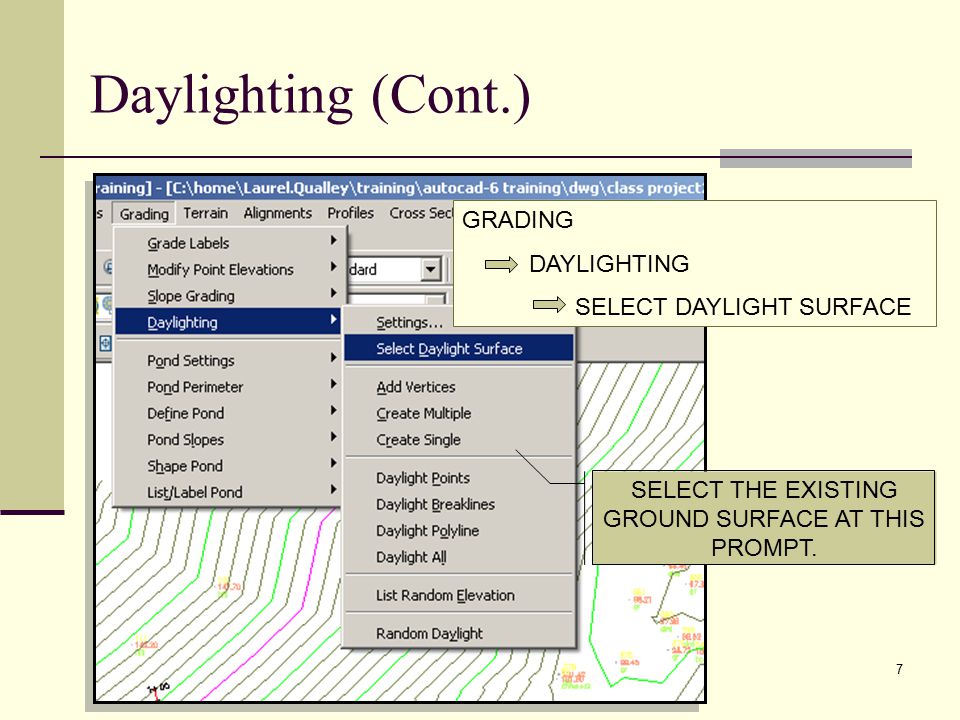Screen dimensions: 960x720
Task: Open List/Label Pond submenu
Action: [228, 492]
